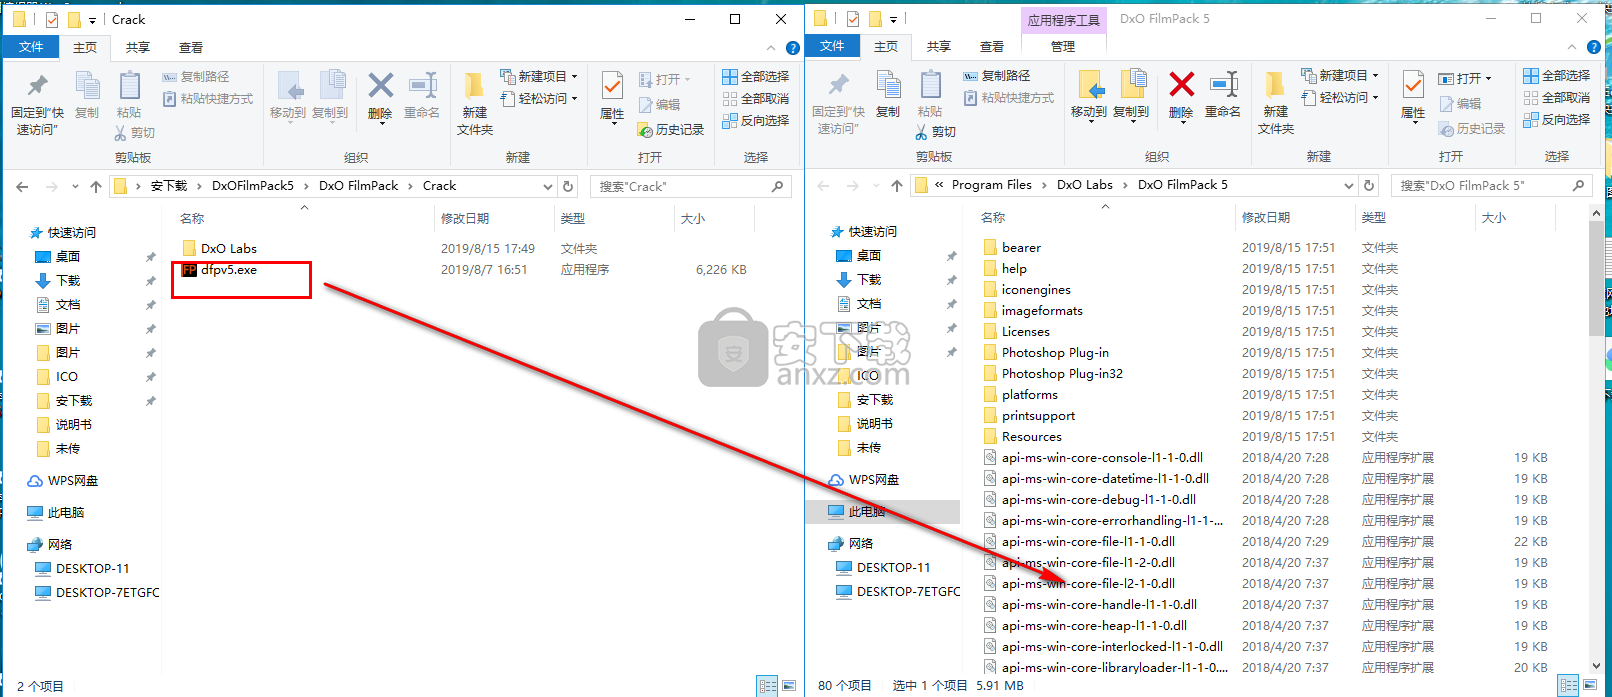Select none in Crack window ribbon
This screenshot has height=697, width=1612.
click(755, 98)
